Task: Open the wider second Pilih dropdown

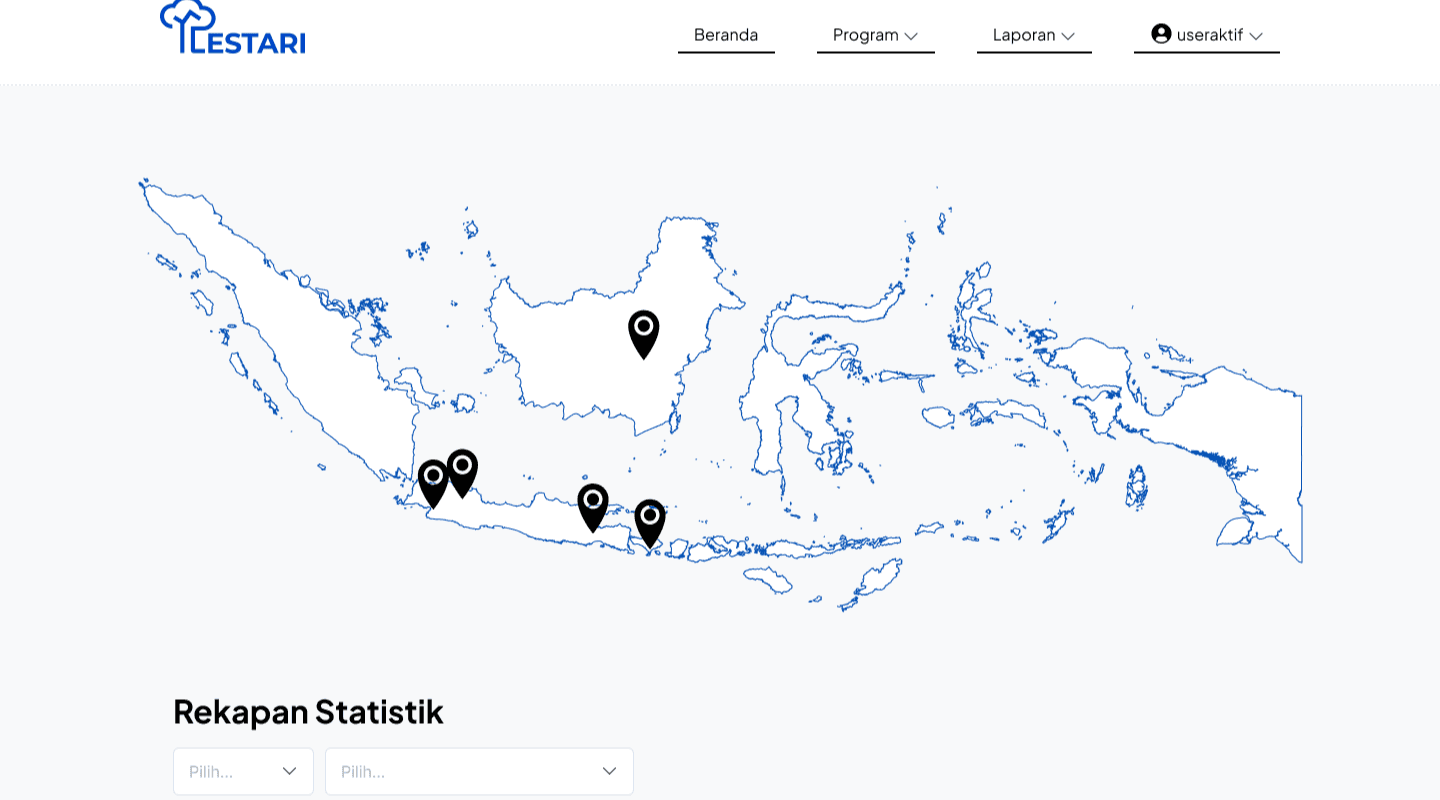Action: [479, 771]
